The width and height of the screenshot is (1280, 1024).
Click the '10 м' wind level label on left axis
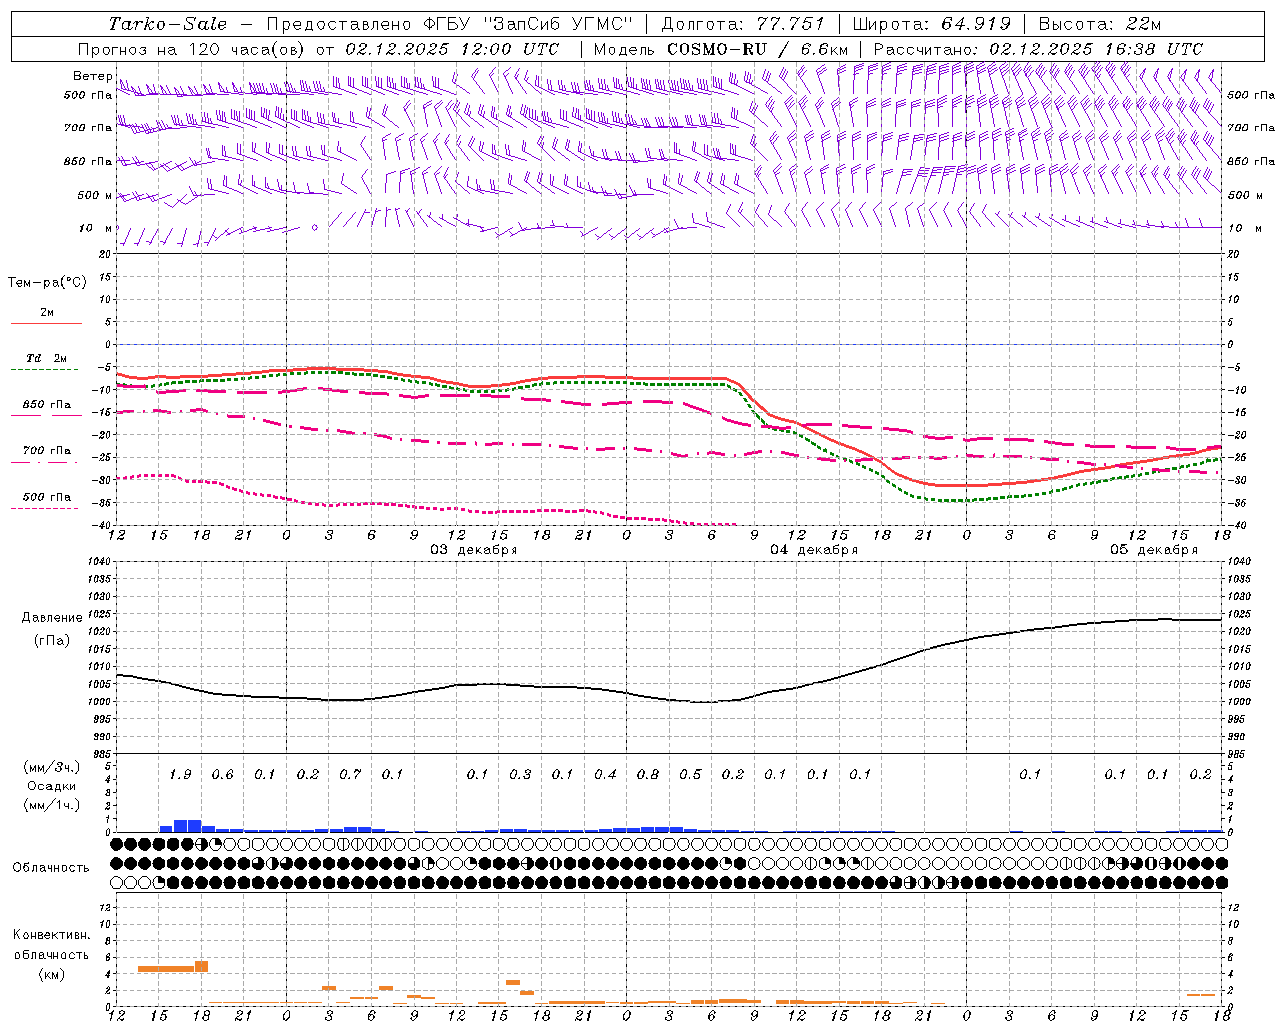[96, 228]
